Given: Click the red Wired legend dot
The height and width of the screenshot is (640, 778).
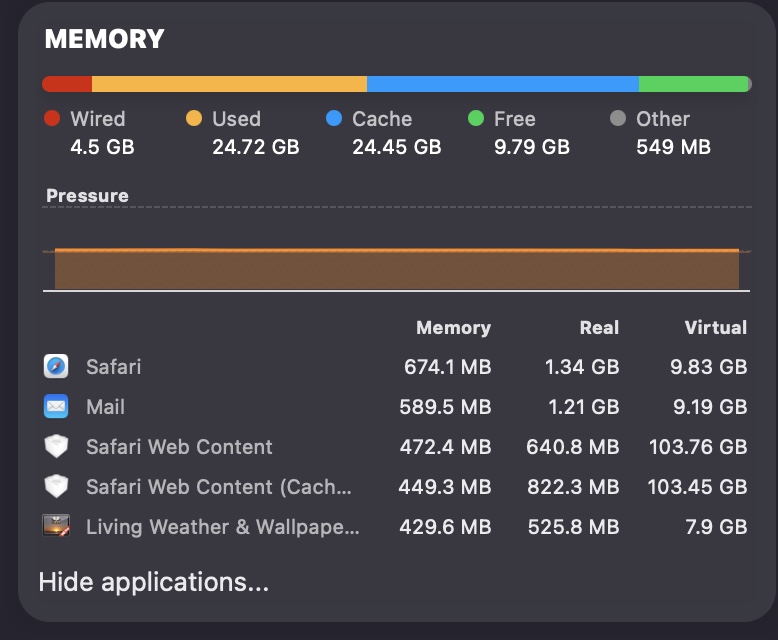Looking at the screenshot, I should [x=52, y=119].
